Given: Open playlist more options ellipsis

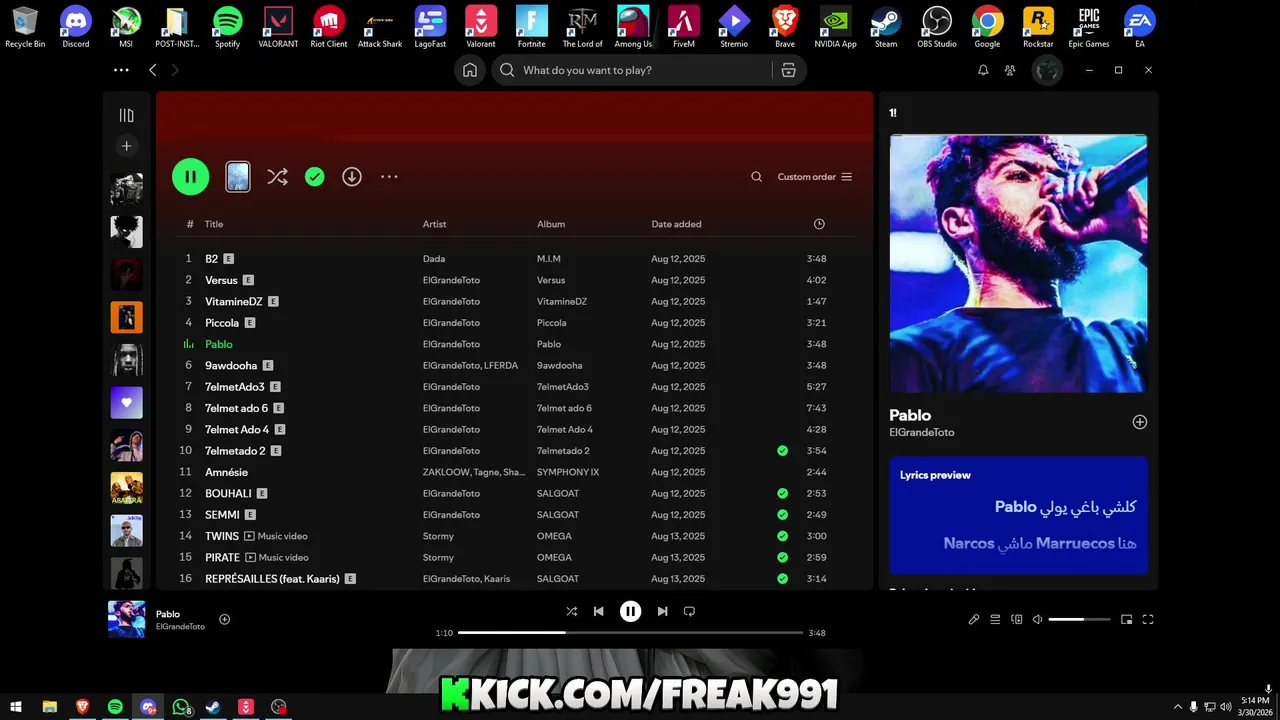Looking at the screenshot, I should [x=389, y=177].
